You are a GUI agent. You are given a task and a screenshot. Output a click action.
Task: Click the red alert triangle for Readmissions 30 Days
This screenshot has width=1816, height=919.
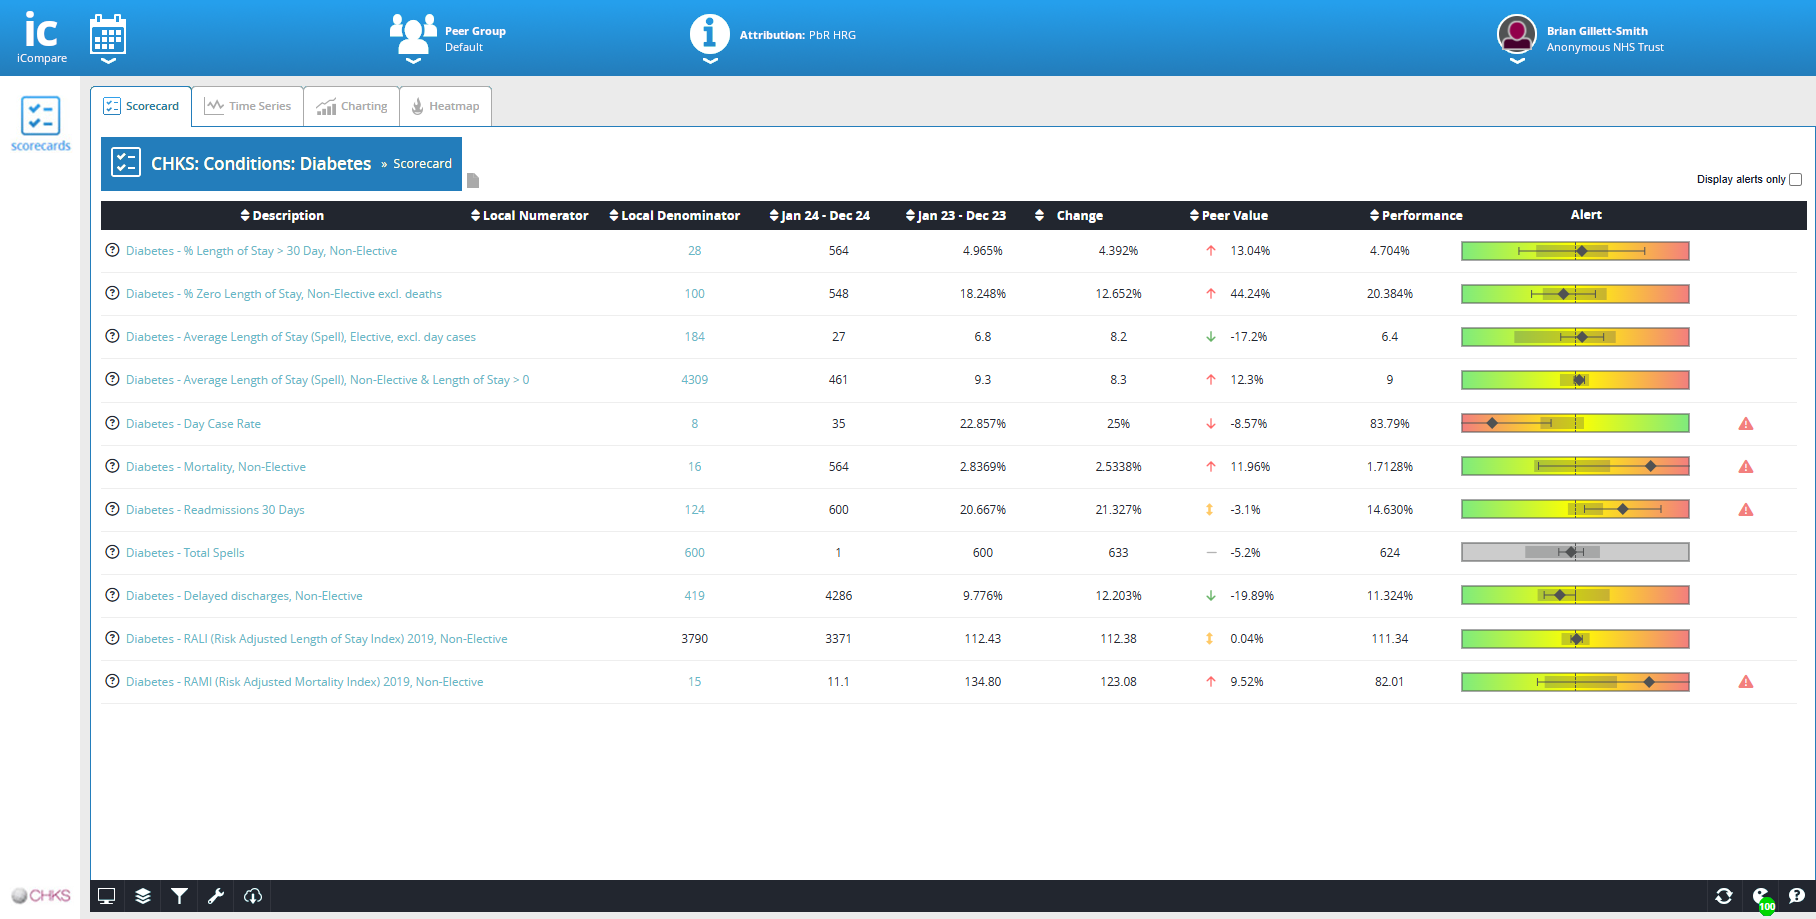click(1746, 510)
